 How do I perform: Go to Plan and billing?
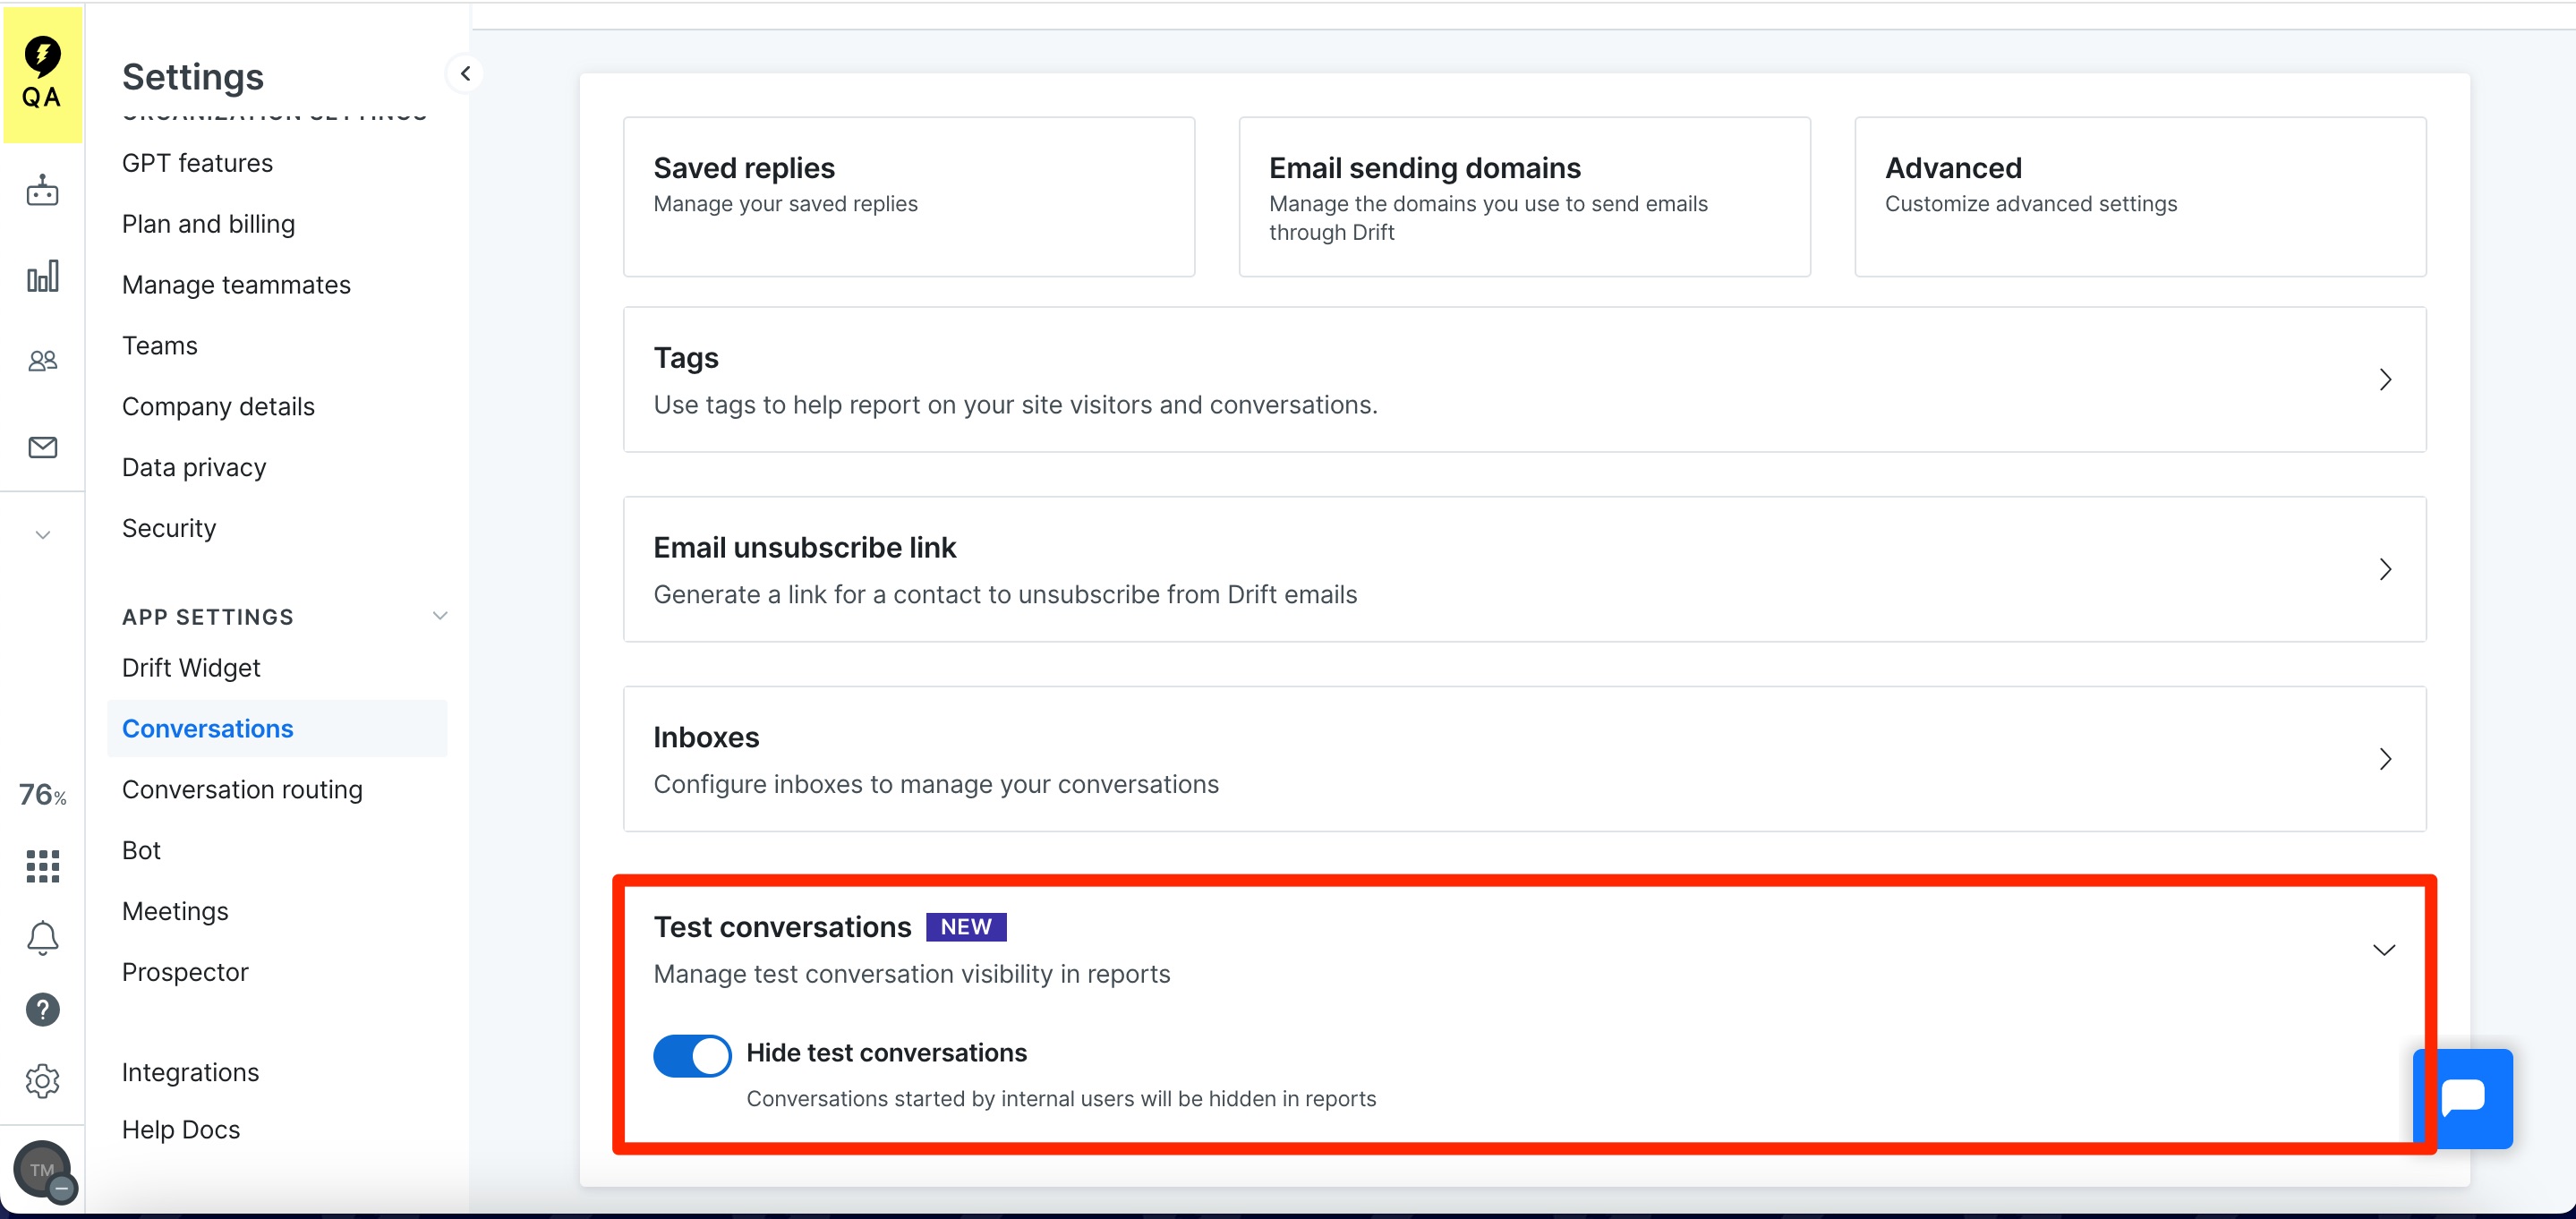pos(208,224)
